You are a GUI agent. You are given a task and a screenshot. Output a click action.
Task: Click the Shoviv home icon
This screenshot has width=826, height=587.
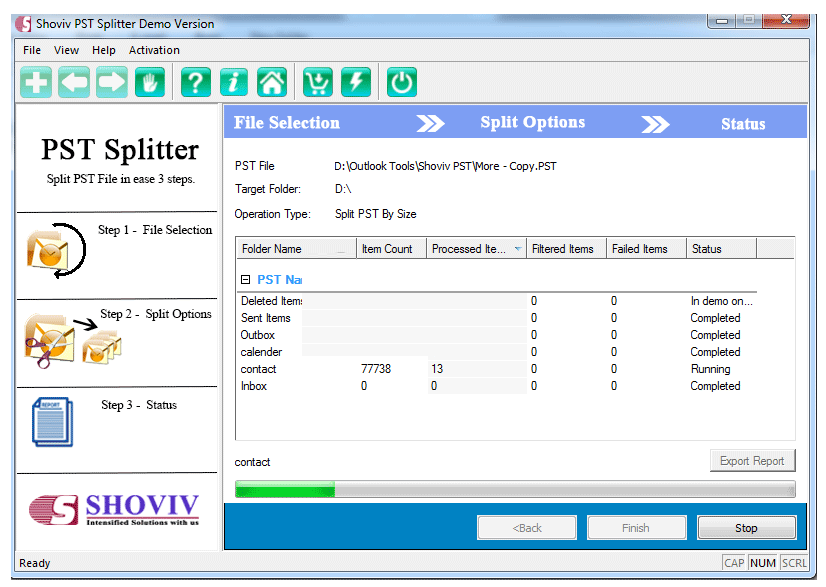(x=271, y=82)
